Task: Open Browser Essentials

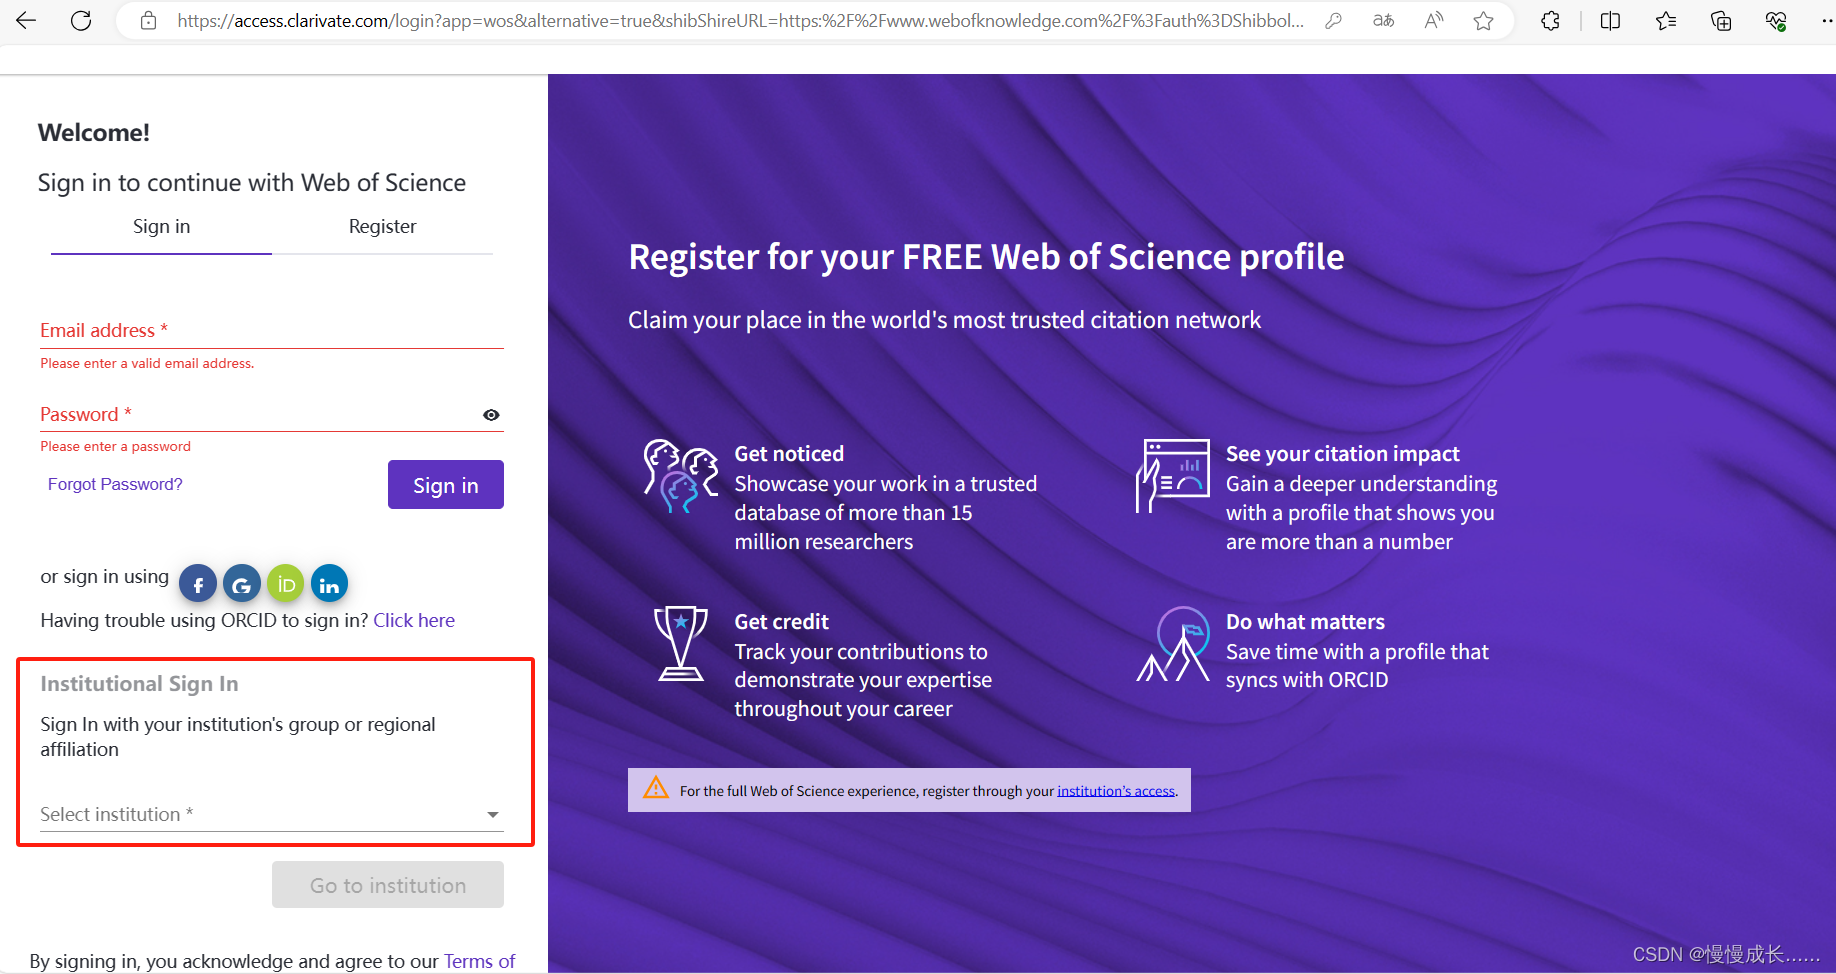Action: (1777, 20)
